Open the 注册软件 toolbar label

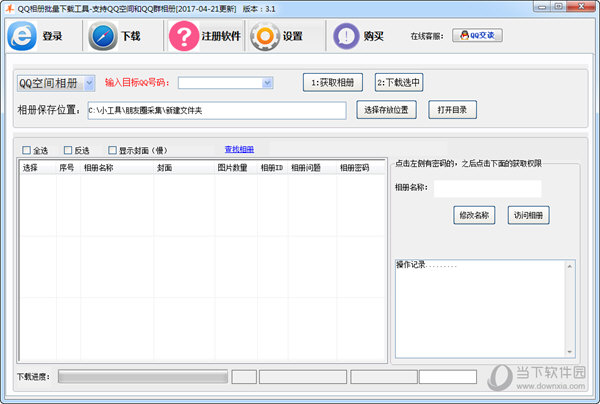point(221,36)
